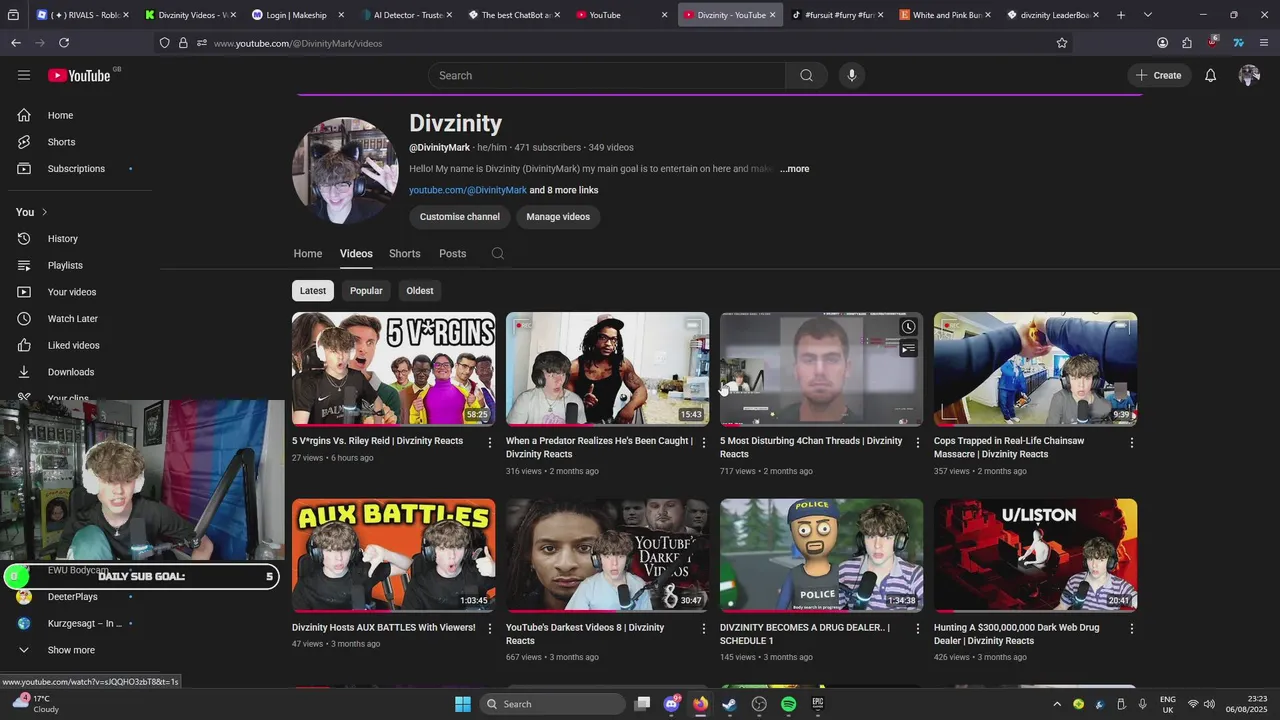
Task: Show hidden system tray icons chevron
Action: tap(1057, 704)
